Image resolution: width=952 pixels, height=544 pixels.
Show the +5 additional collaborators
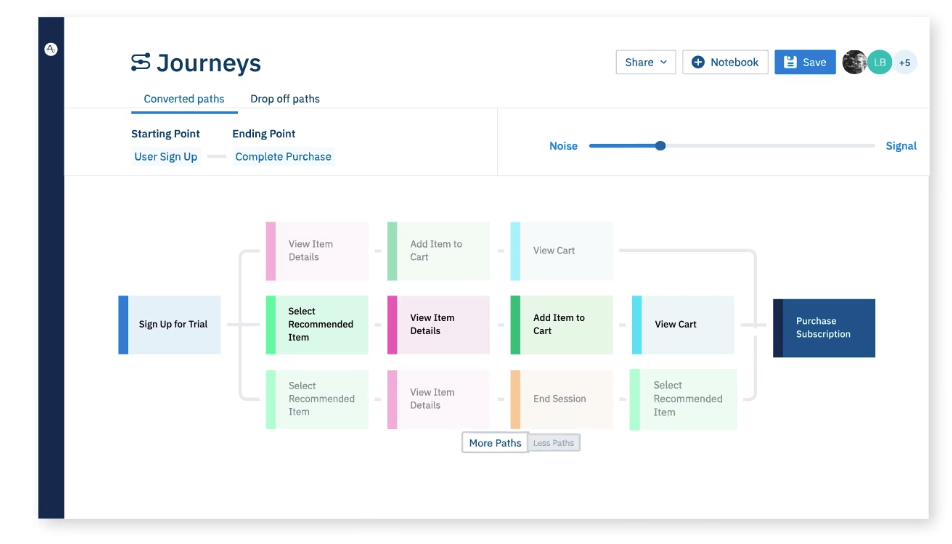pyautogui.click(x=904, y=62)
